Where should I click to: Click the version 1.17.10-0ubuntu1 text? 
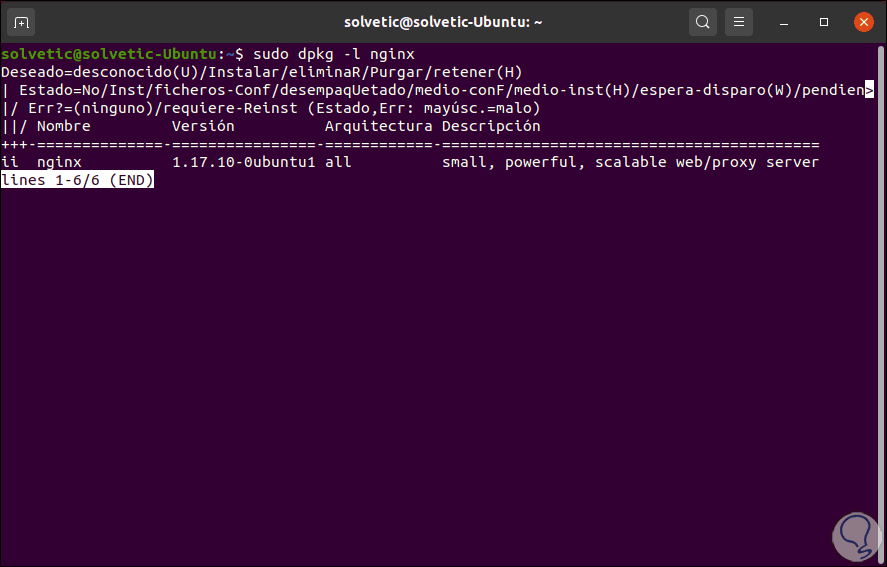point(244,162)
